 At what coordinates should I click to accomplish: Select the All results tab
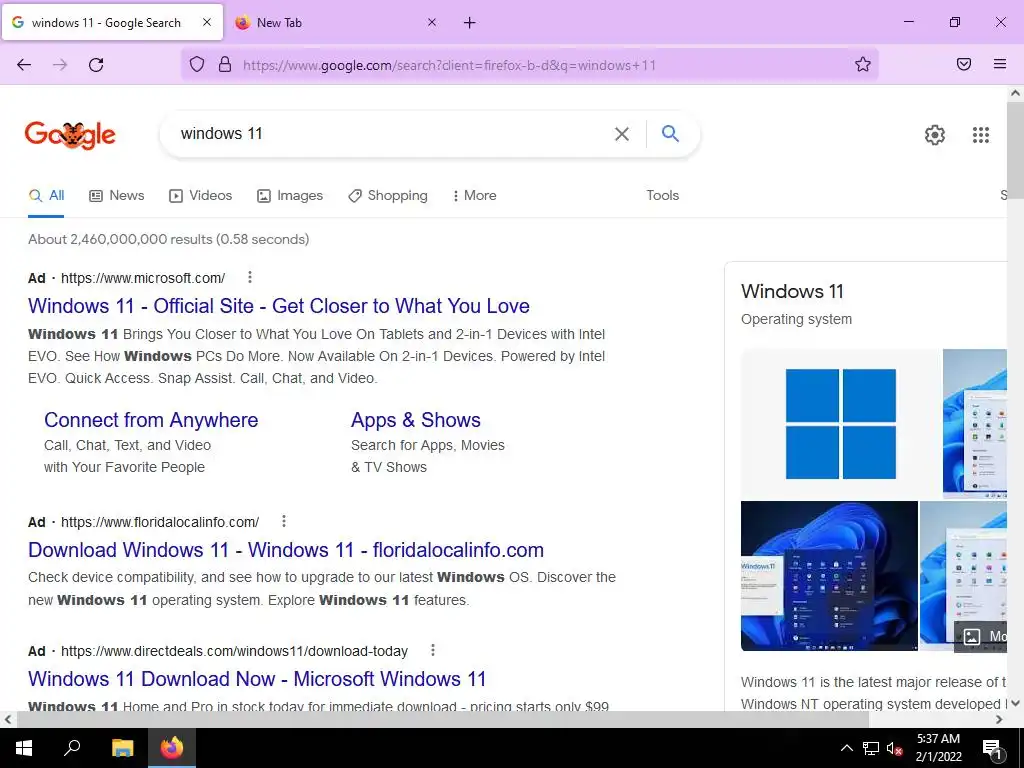[x=46, y=195]
